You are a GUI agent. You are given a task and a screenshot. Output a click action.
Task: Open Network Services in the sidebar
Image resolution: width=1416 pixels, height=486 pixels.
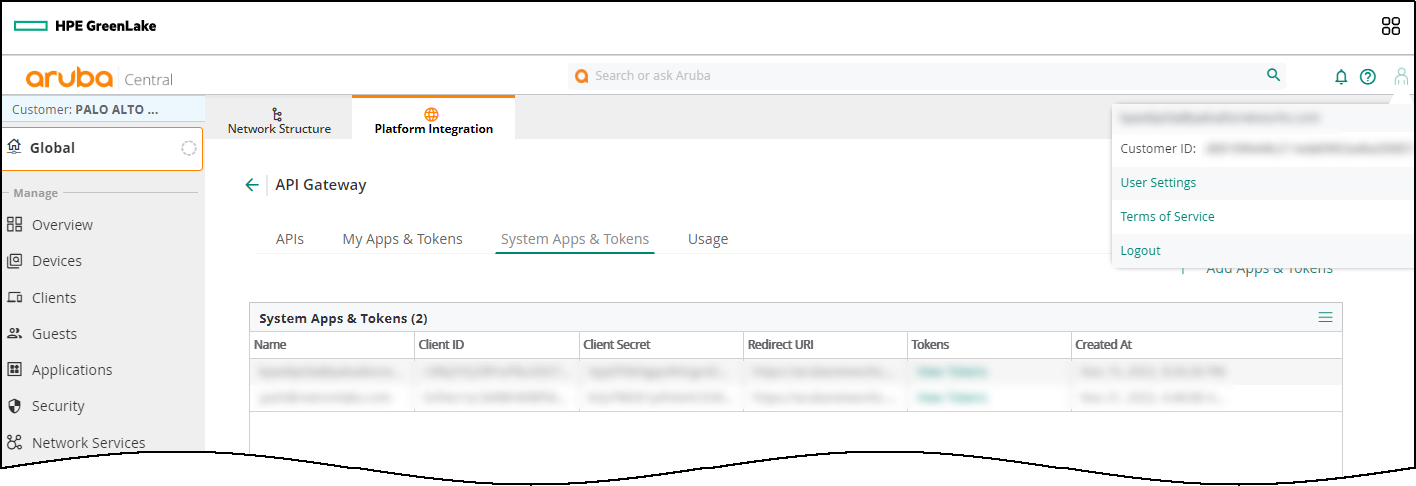coord(88,442)
